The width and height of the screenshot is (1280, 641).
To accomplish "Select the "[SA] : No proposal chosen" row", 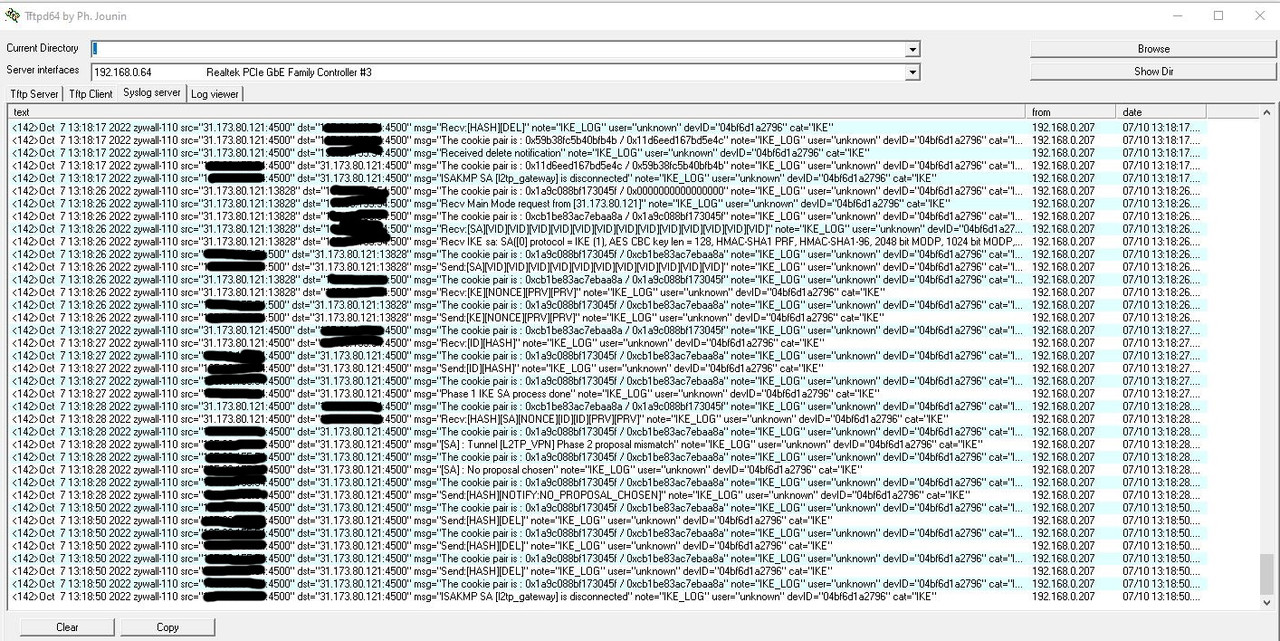I will 607,470.
